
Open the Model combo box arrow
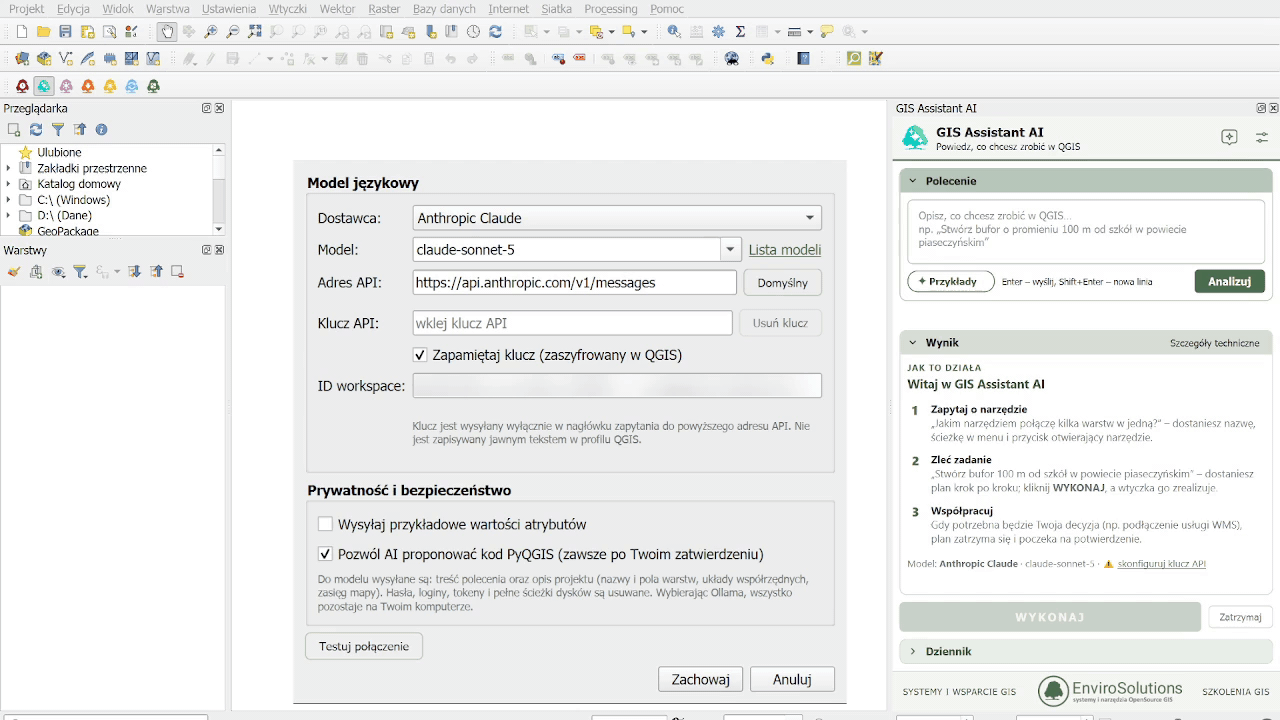pyautogui.click(x=731, y=250)
